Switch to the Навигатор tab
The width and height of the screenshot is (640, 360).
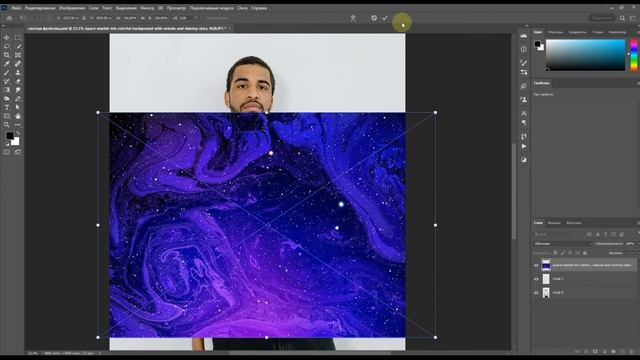point(617,32)
